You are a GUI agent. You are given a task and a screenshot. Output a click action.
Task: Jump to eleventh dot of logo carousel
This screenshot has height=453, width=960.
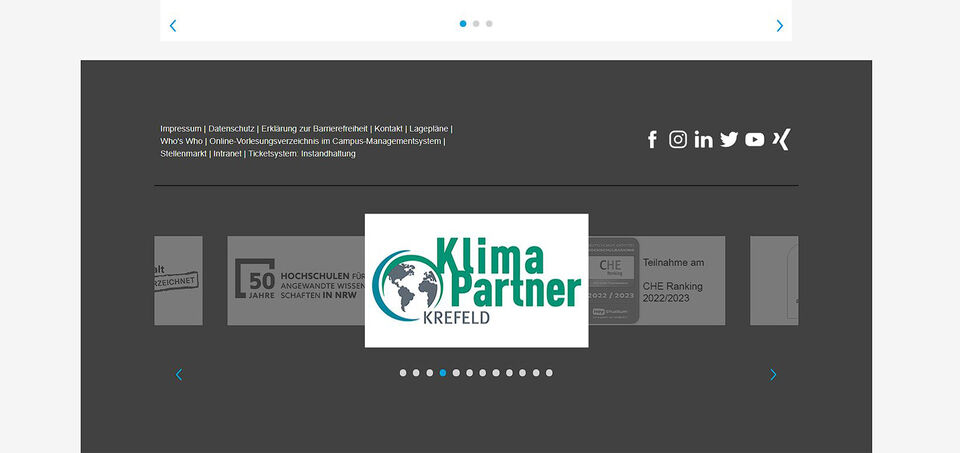(x=536, y=373)
